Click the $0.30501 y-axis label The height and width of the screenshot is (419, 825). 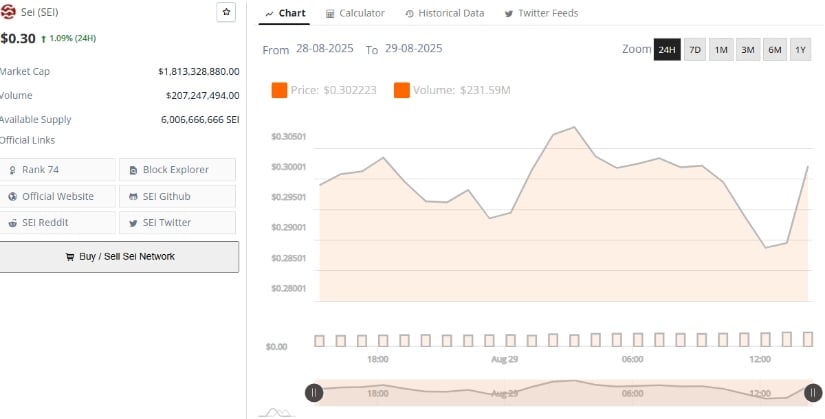coord(288,136)
